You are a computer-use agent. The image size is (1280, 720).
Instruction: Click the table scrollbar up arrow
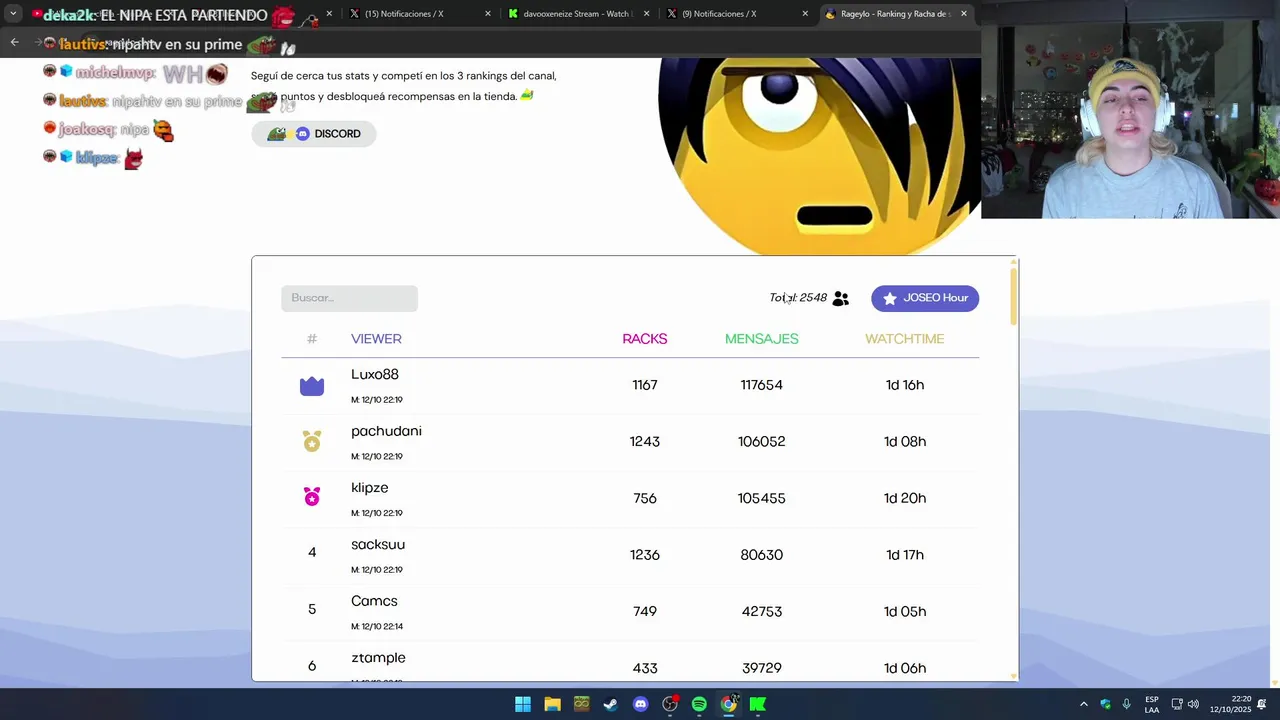pos(1014,262)
